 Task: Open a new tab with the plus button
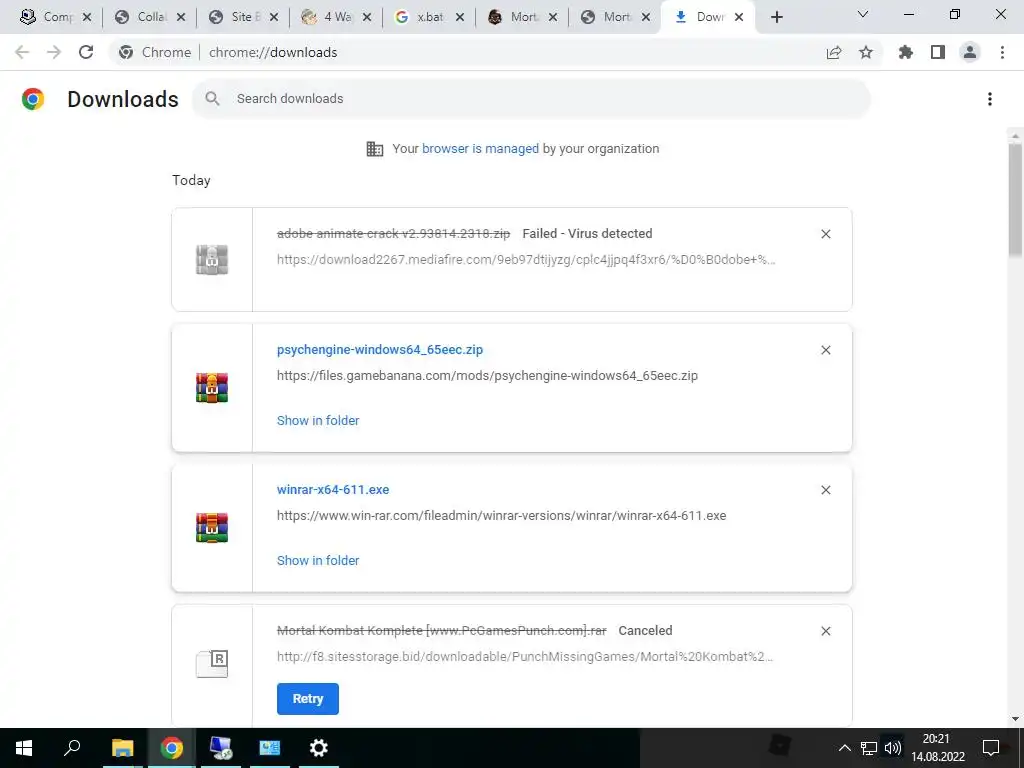(x=776, y=18)
